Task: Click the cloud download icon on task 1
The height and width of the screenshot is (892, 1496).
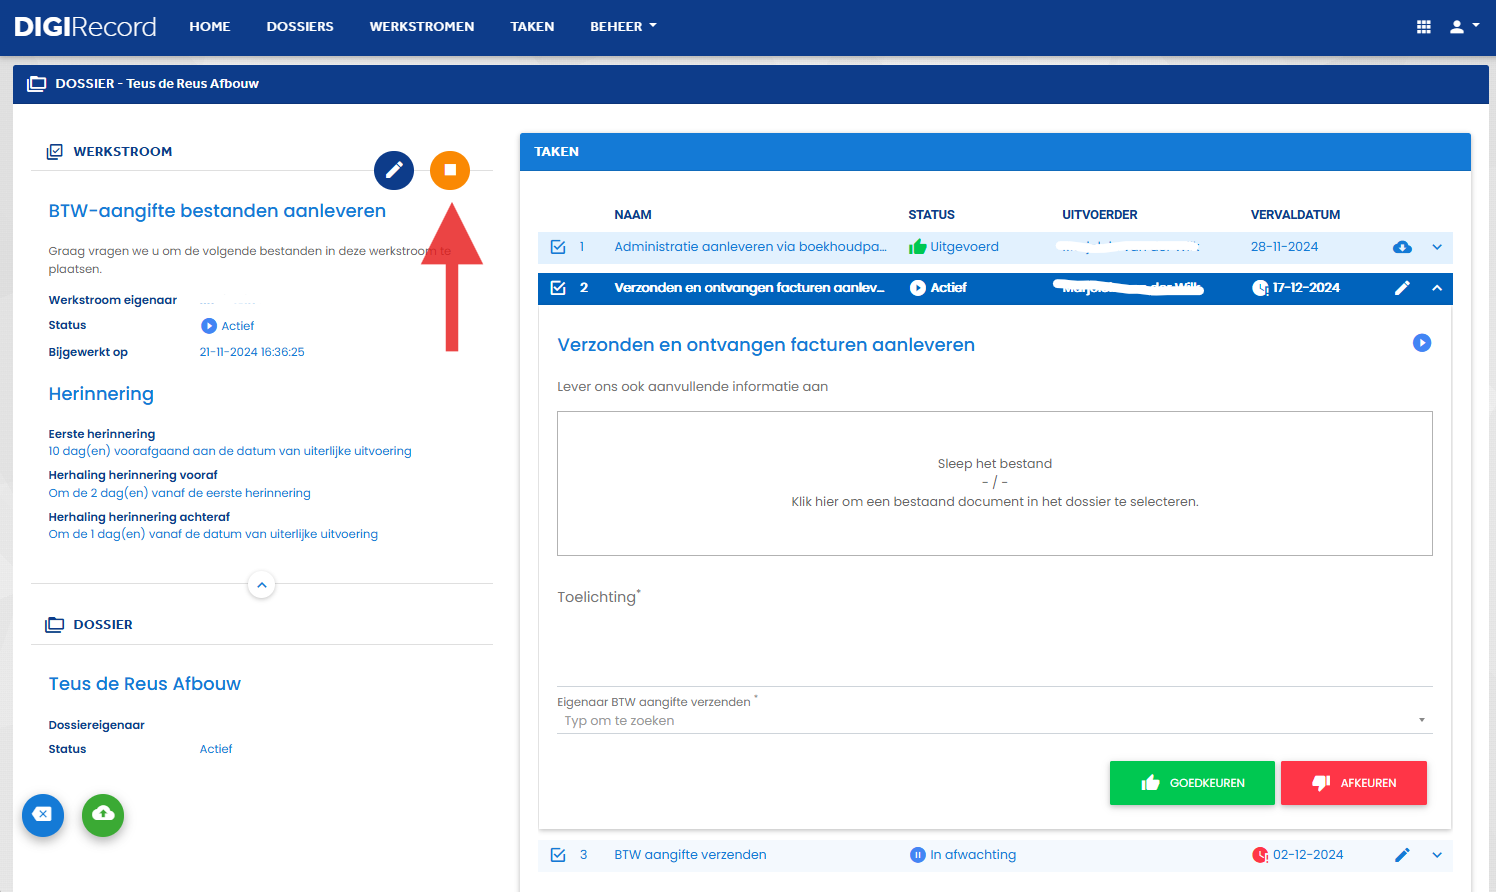Action: [x=1402, y=247]
